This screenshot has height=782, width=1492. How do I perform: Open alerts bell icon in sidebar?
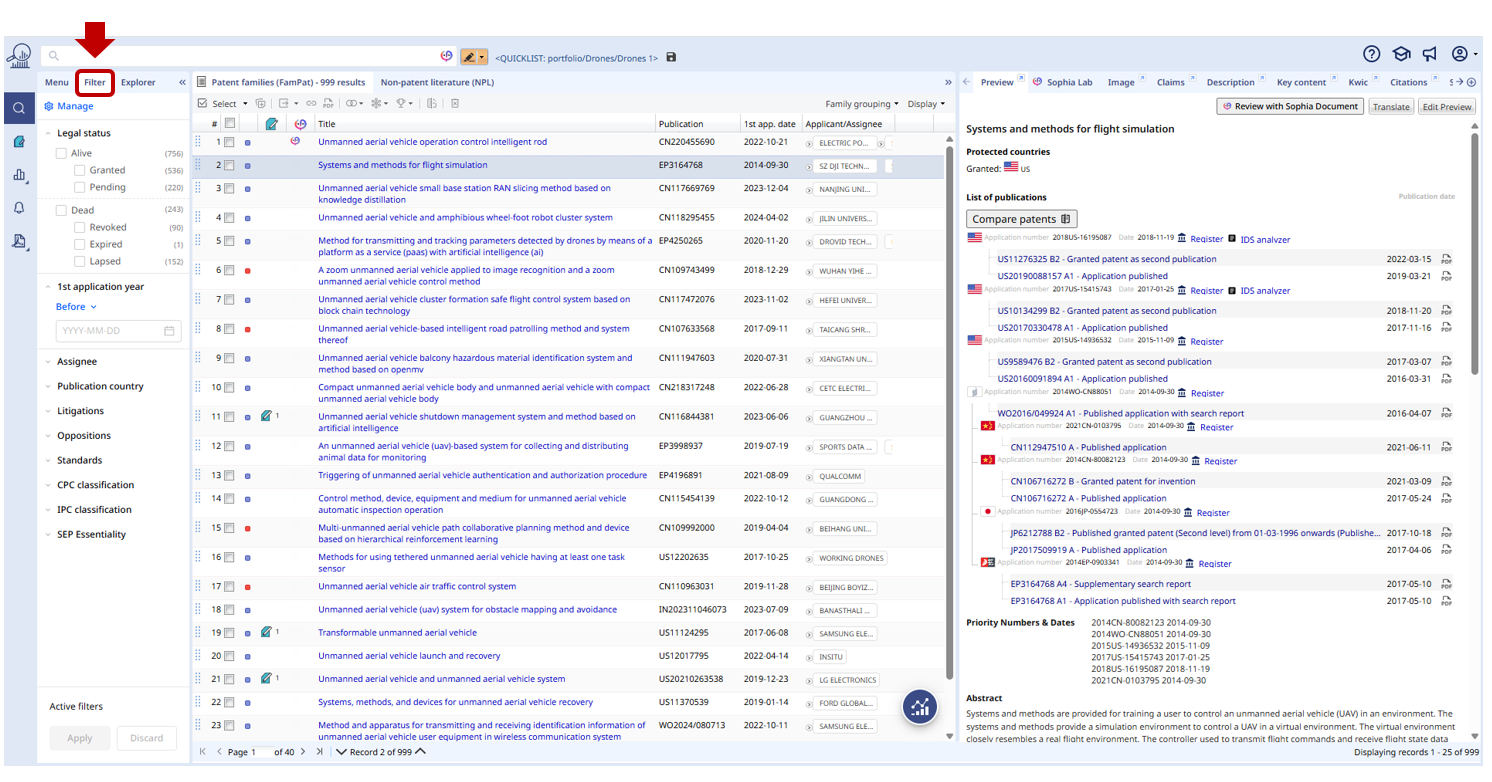[x=19, y=208]
